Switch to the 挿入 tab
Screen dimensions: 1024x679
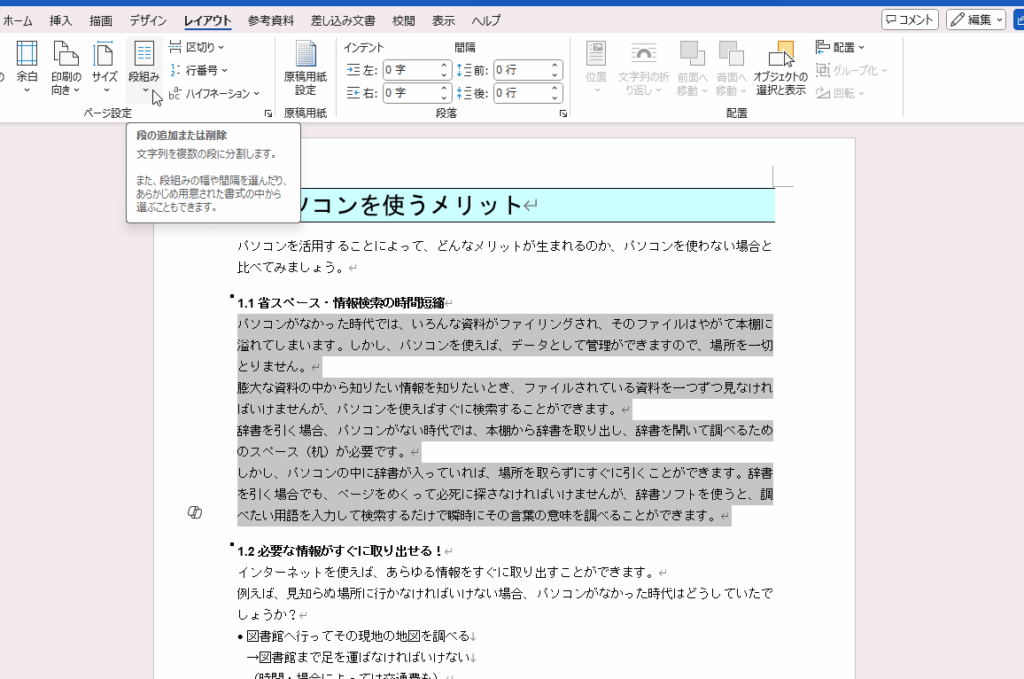tap(61, 20)
